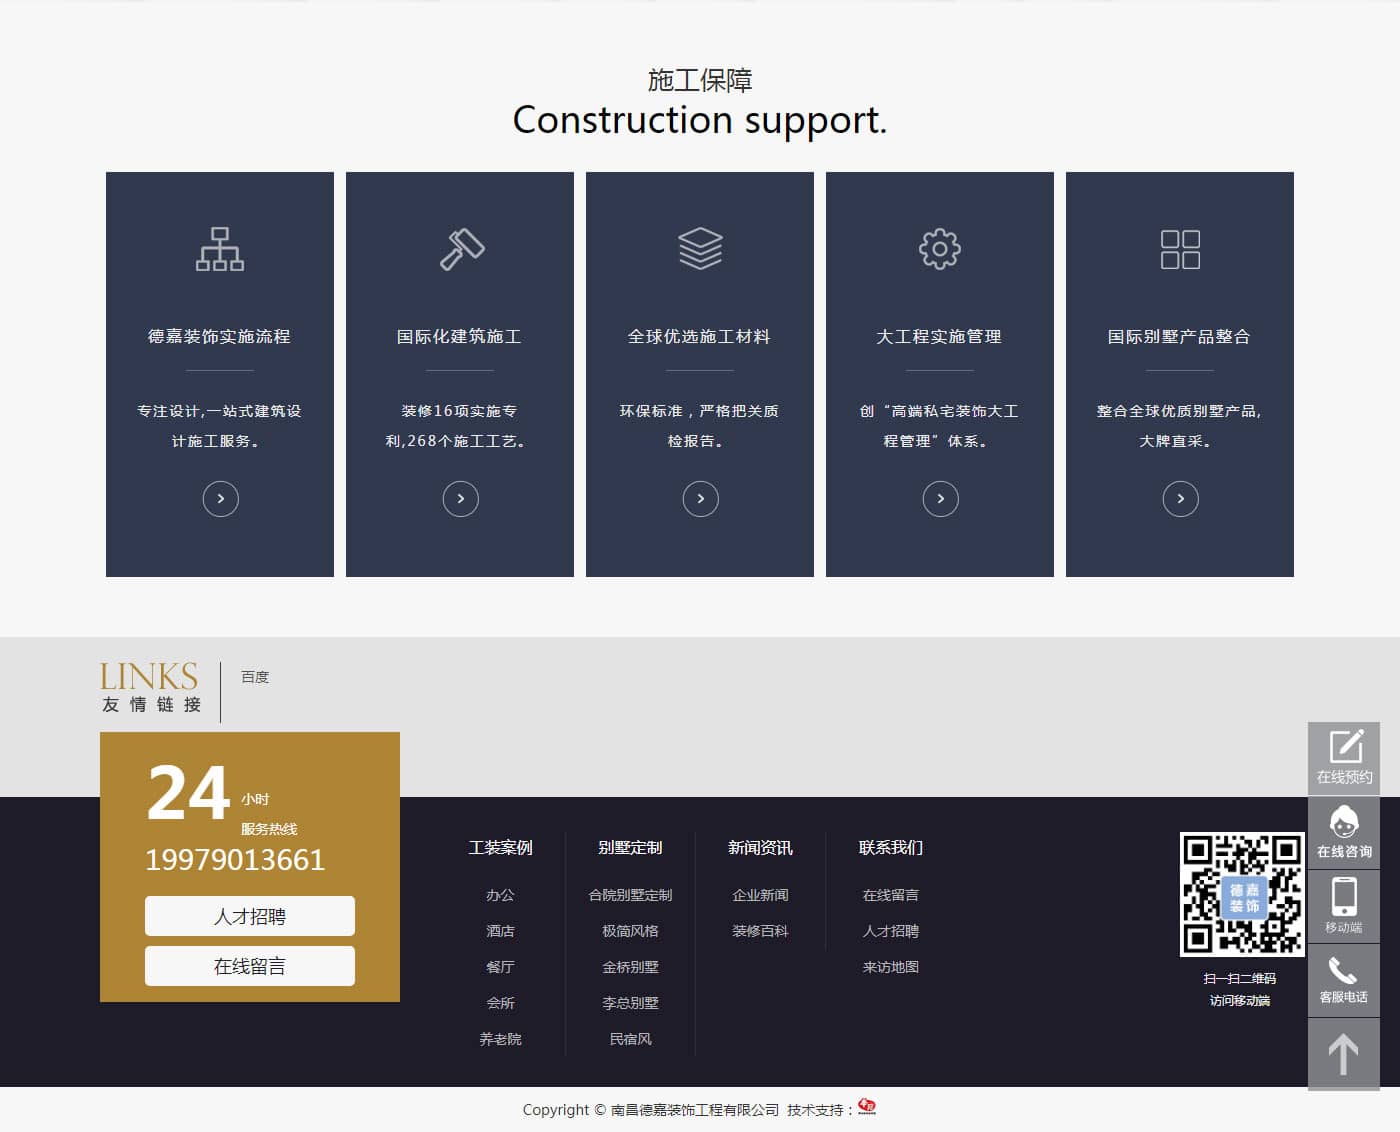Click the gear icon for 大工程实施管理
This screenshot has height=1132, width=1400.
tap(940, 249)
